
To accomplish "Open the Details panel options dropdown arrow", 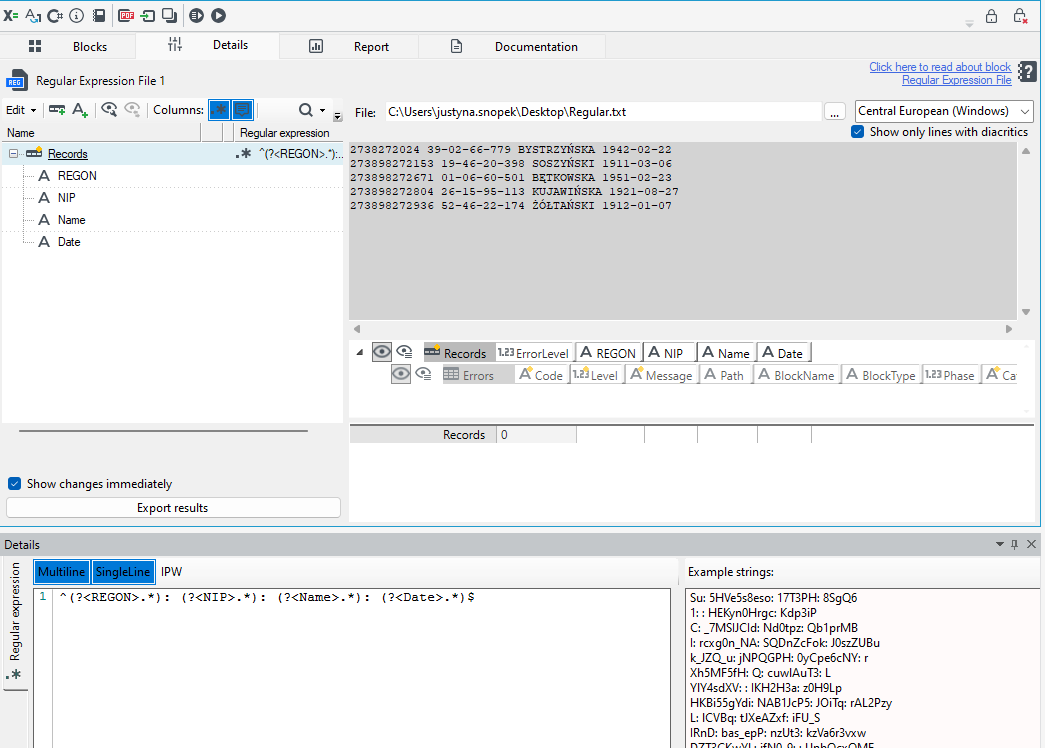I will pyautogui.click(x=1000, y=544).
